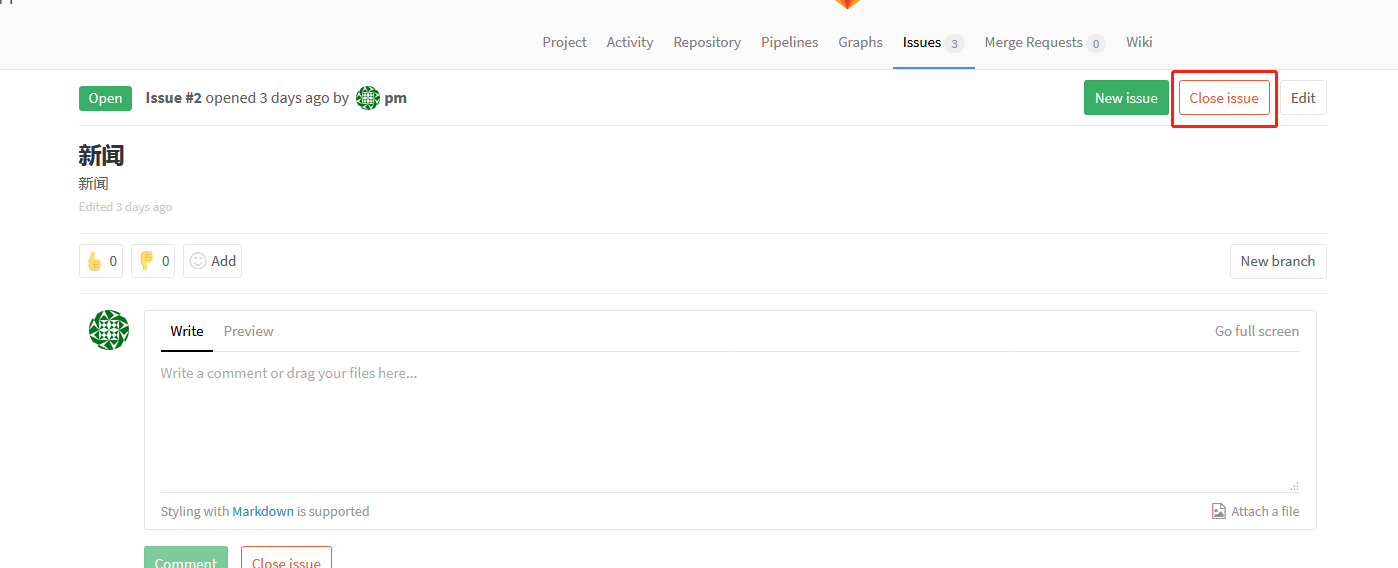
Task: Create a New branch for the issue
Action: [1278, 261]
